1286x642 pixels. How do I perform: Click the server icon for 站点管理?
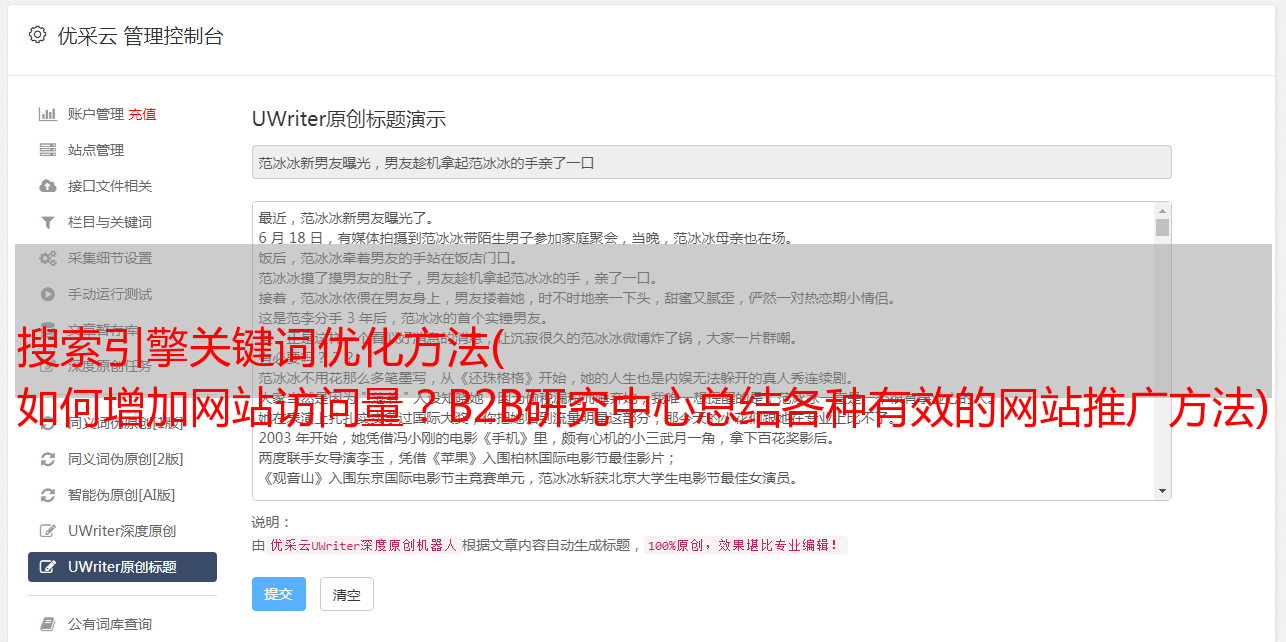(x=47, y=150)
